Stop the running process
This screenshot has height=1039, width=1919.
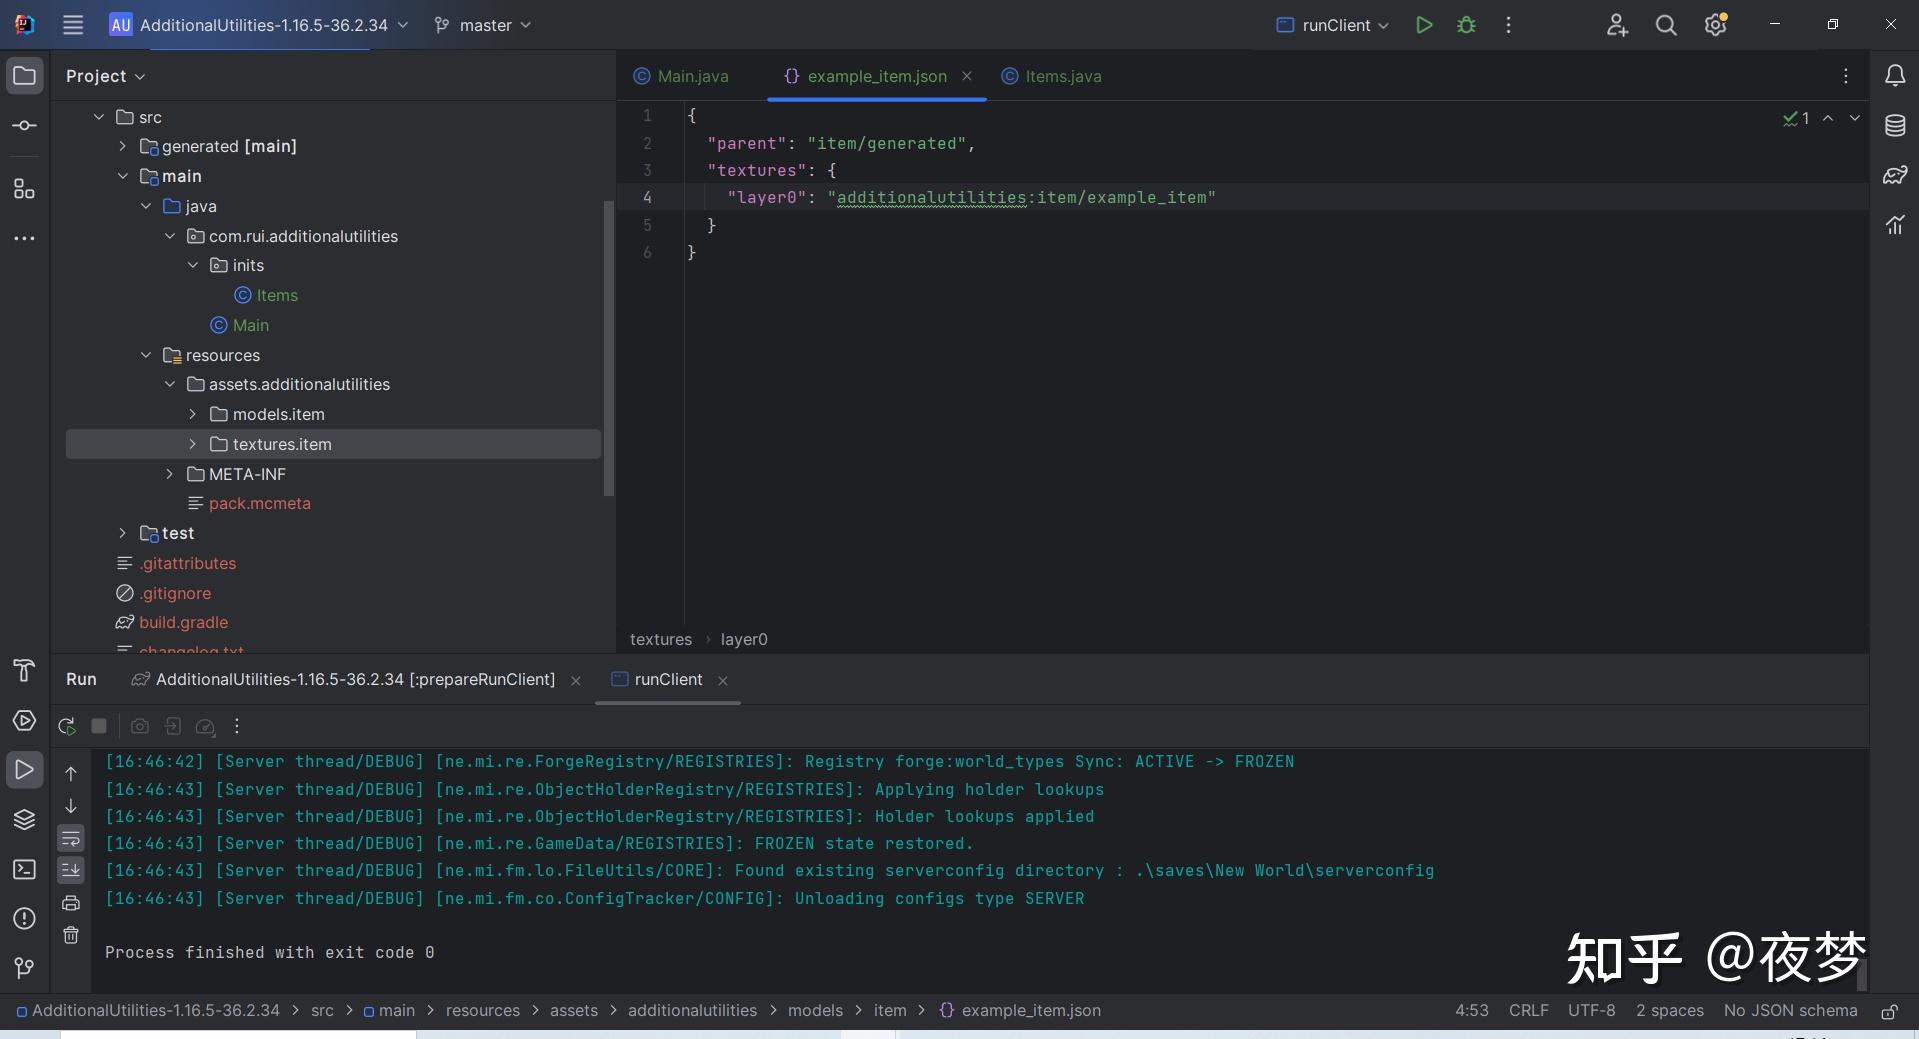pyautogui.click(x=99, y=726)
